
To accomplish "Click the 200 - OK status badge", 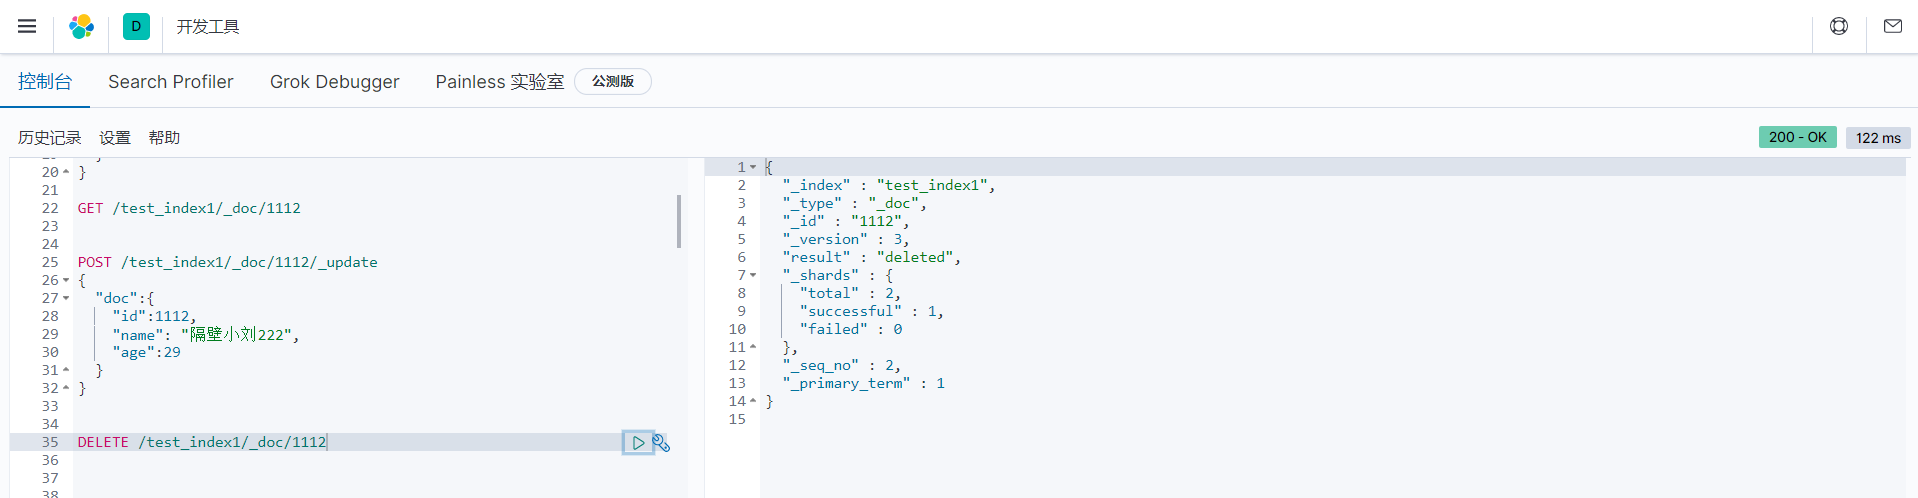I will pyautogui.click(x=1797, y=137).
